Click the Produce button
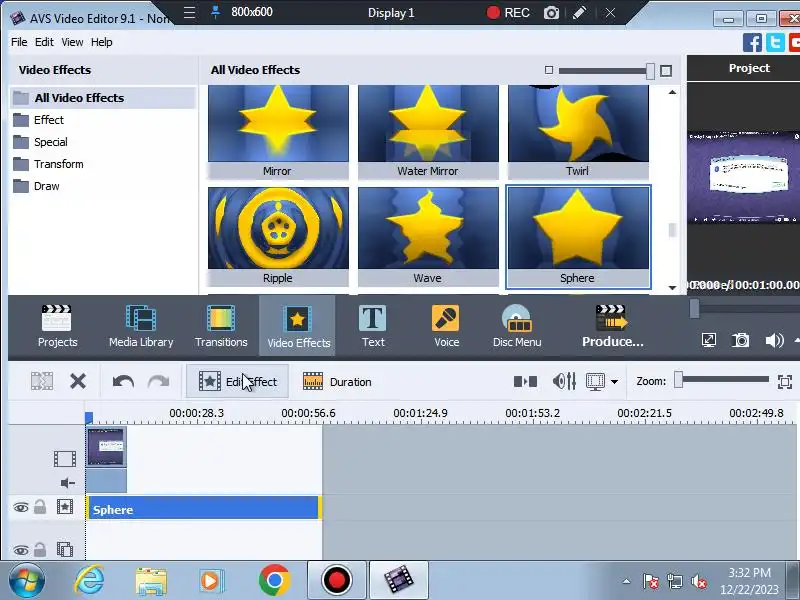Viewport: 800px width, 600px height. [612, 326]
